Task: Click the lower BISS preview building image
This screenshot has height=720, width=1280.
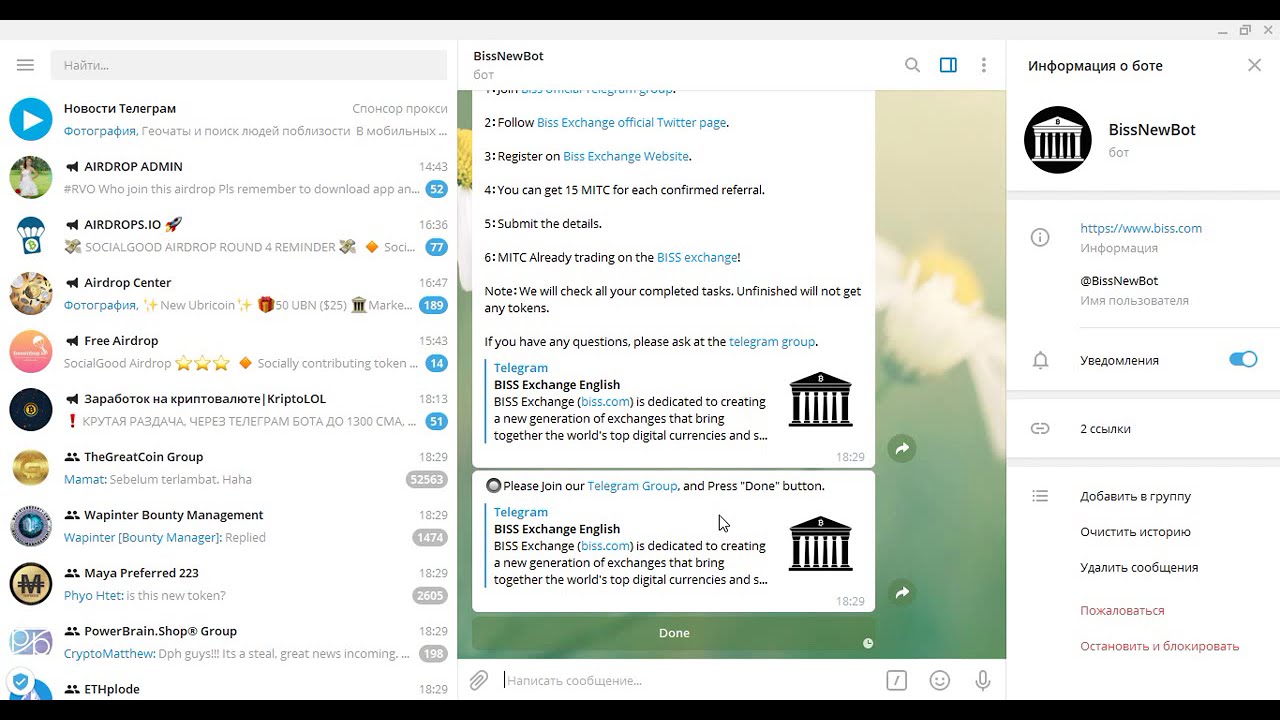Action: click(821, 543)
